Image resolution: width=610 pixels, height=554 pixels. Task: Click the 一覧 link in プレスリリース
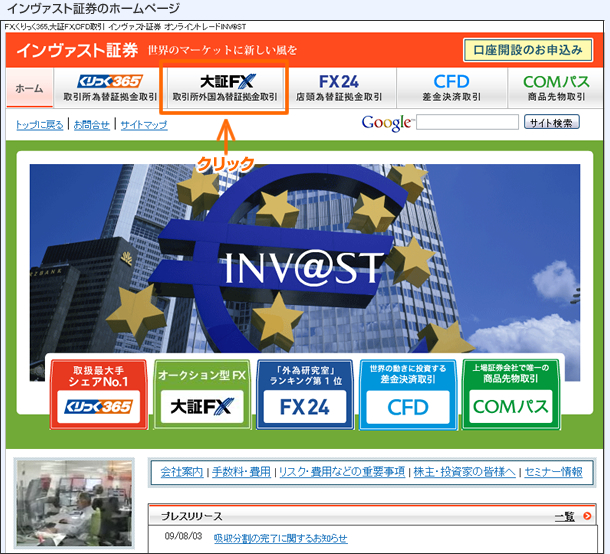point(564,517)
